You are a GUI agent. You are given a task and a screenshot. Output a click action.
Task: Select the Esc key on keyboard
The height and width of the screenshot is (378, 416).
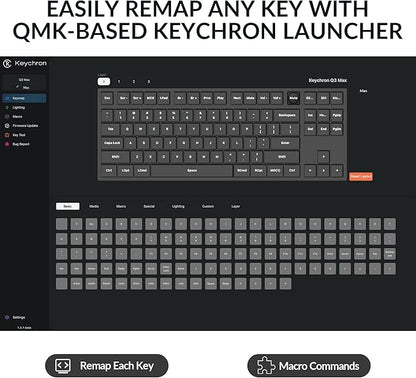[107, 98]
